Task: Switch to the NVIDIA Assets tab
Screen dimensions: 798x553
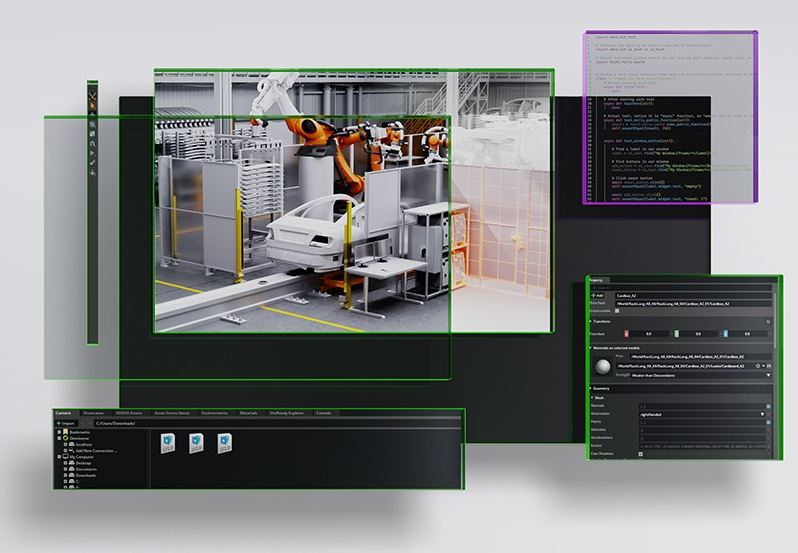Action: pos(130,412)
